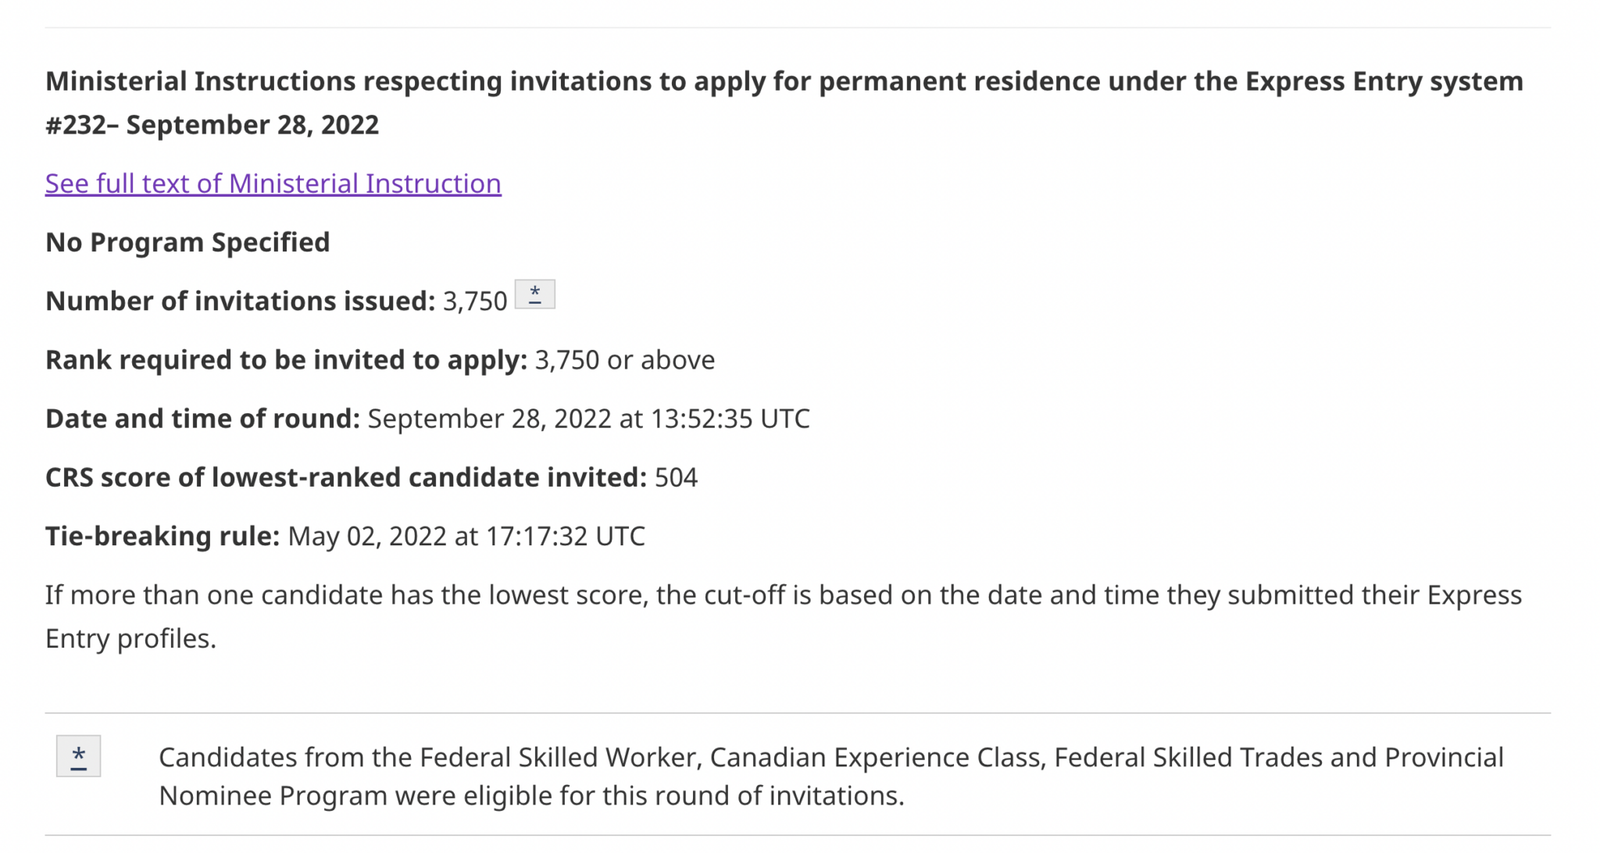Screen dimensions: 1600x853
Task: Click the invitations issued value 3,750
Action: tap(475, 301)
